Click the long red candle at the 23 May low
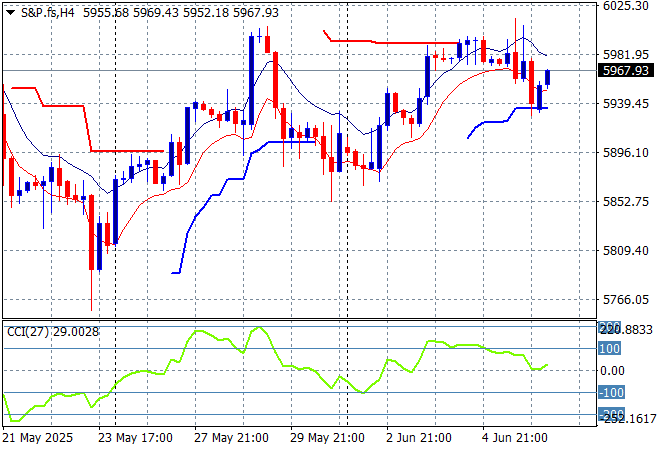660x450 pixels. (x=91, y=233)
